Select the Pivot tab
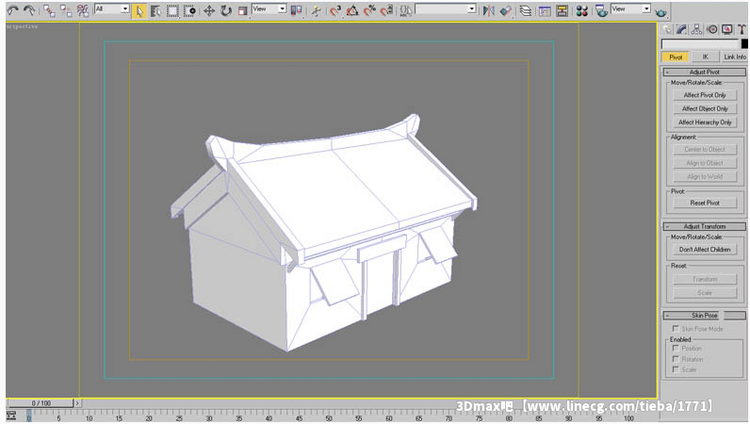 (x=675, y=57)
